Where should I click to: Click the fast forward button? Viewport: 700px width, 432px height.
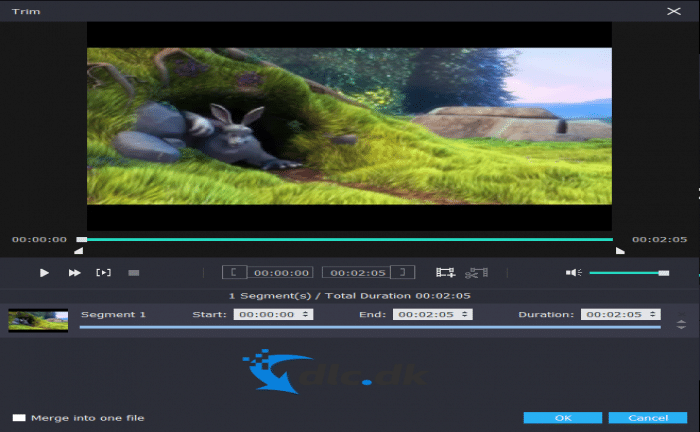coord(74,272)
